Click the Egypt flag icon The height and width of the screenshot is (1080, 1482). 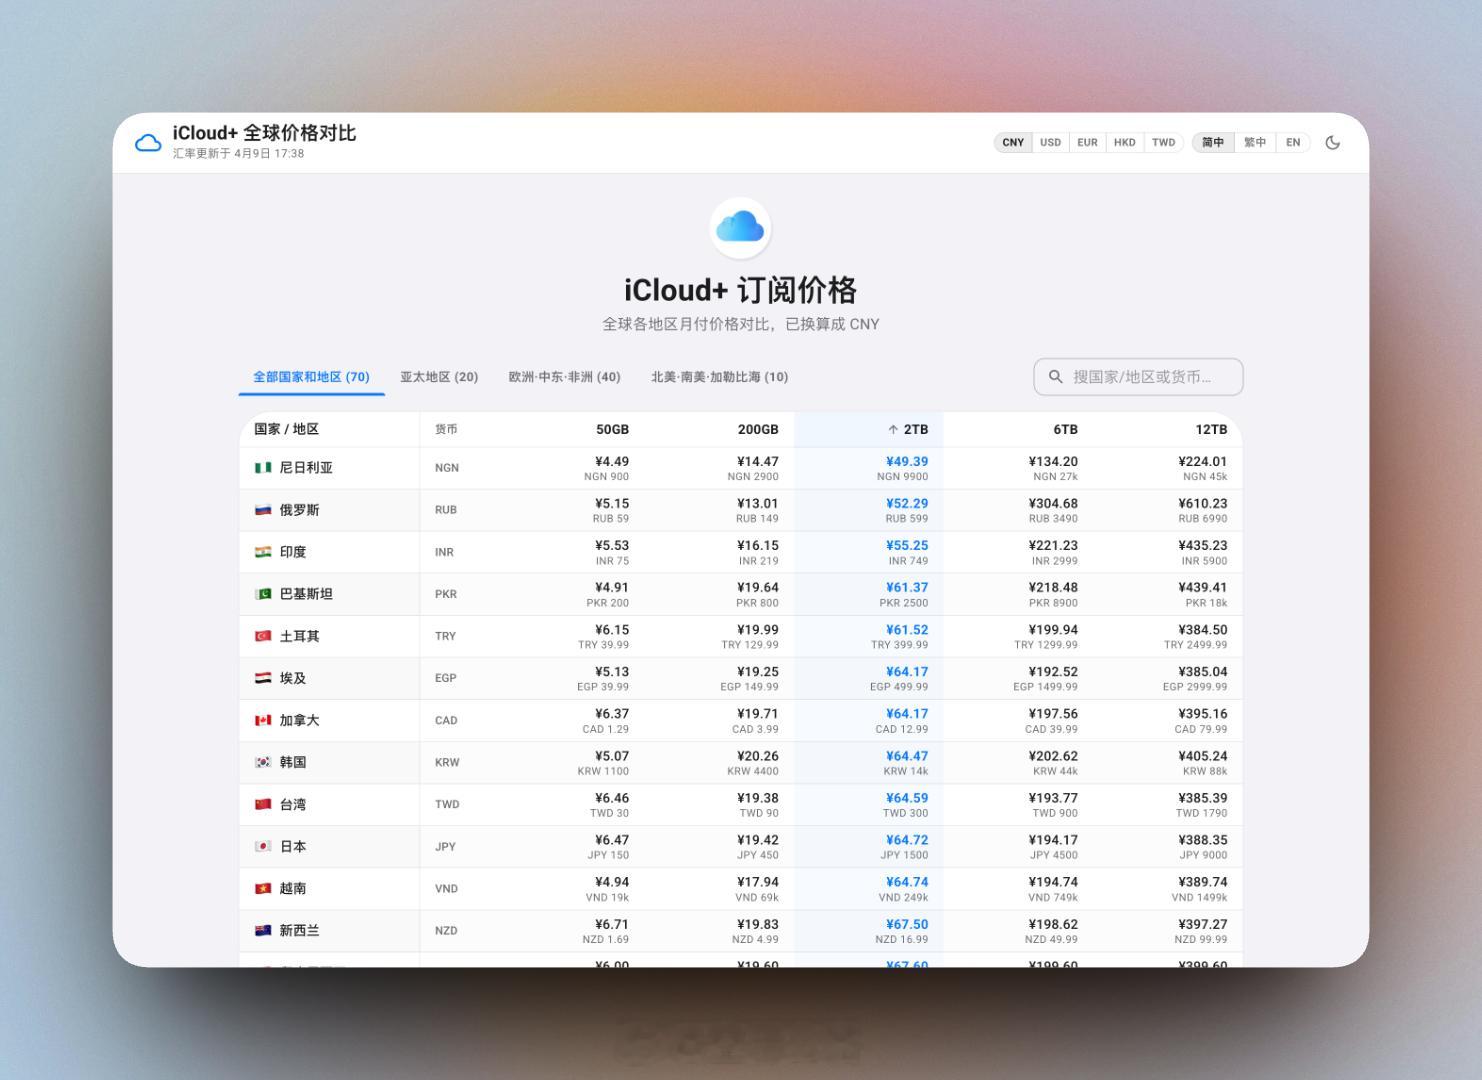pyautogui.click(x=263, y=677)
